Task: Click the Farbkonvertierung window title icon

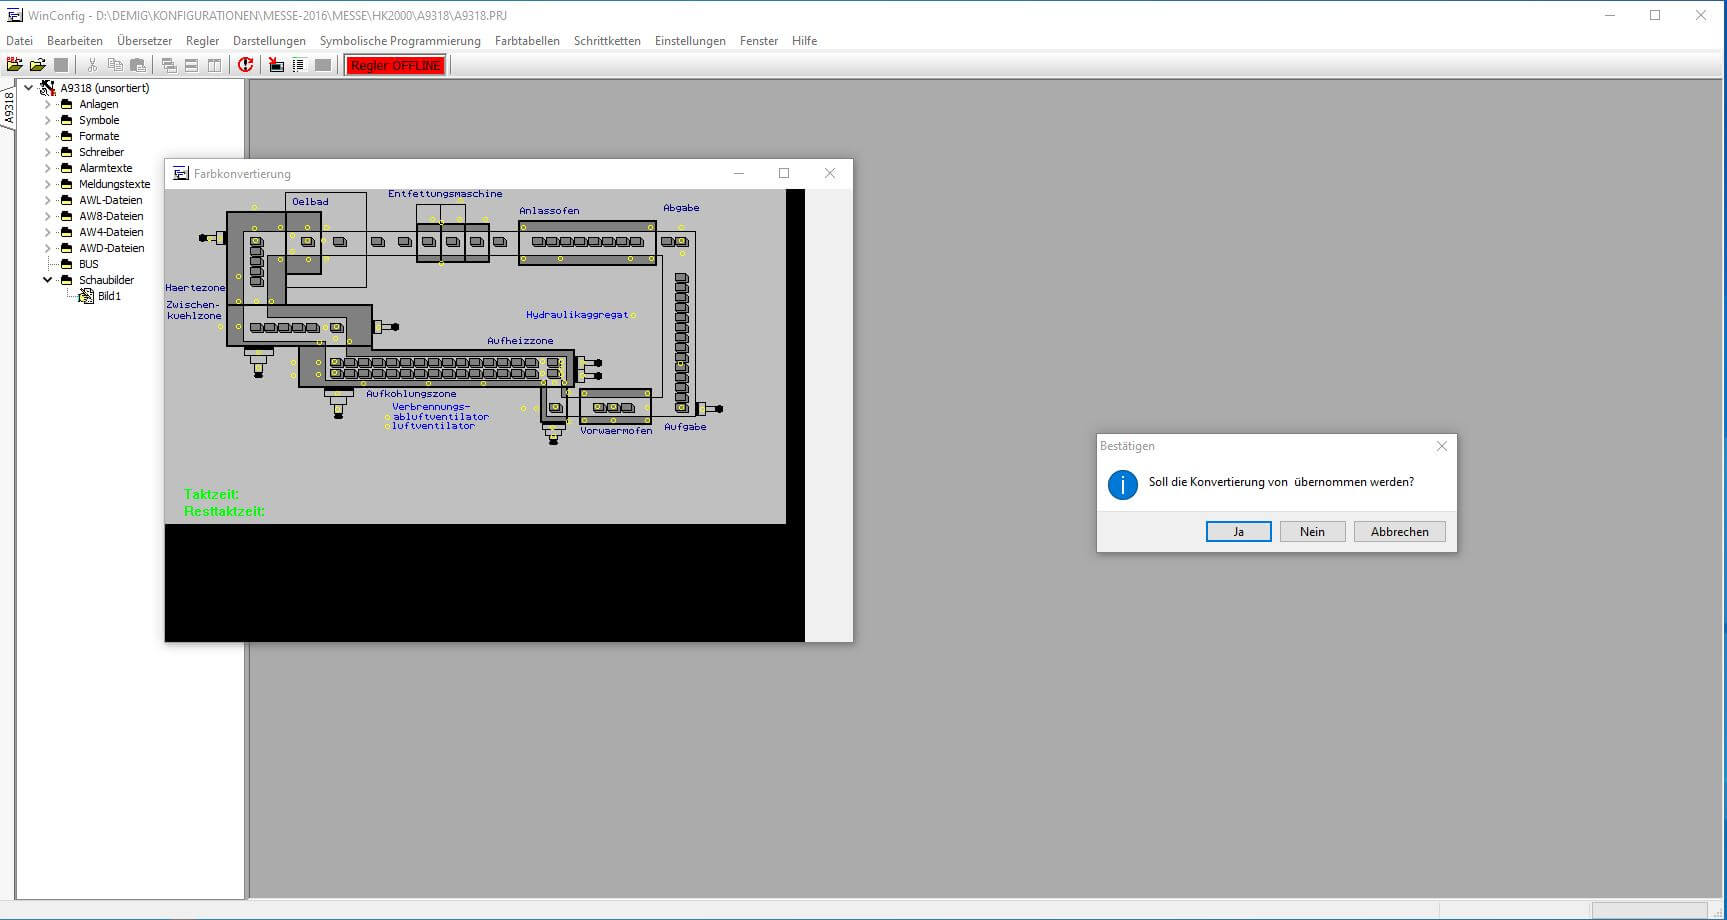Action: coord(181,173)
